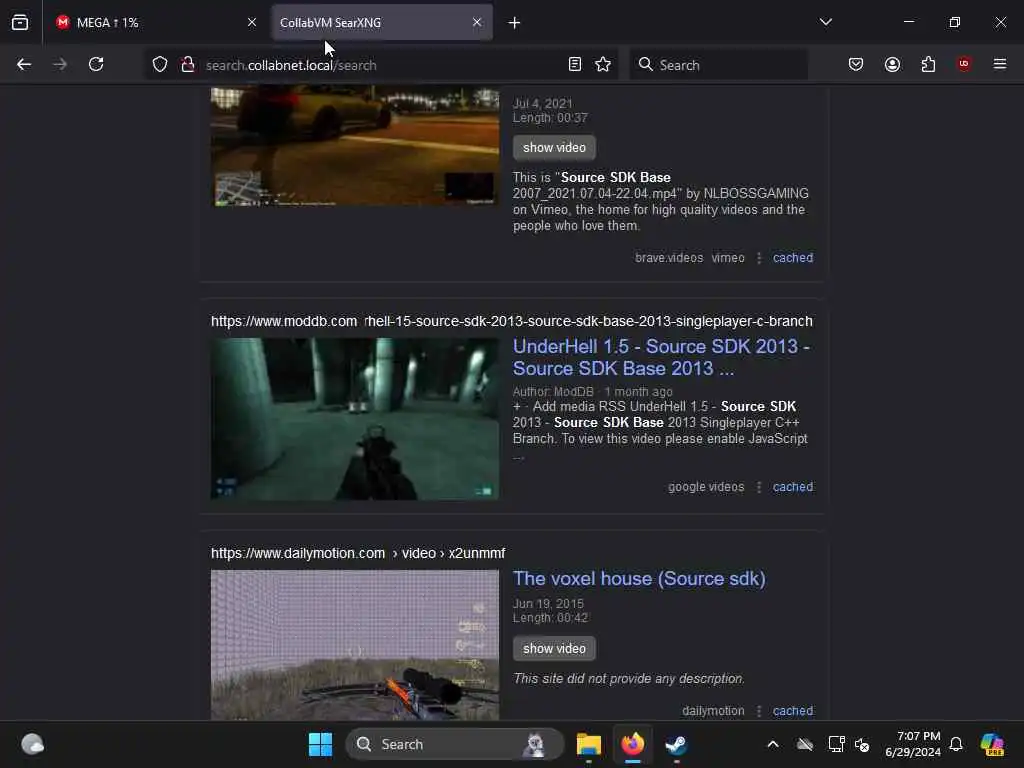Click the UnderHell video thumbnail

point(355,419)
